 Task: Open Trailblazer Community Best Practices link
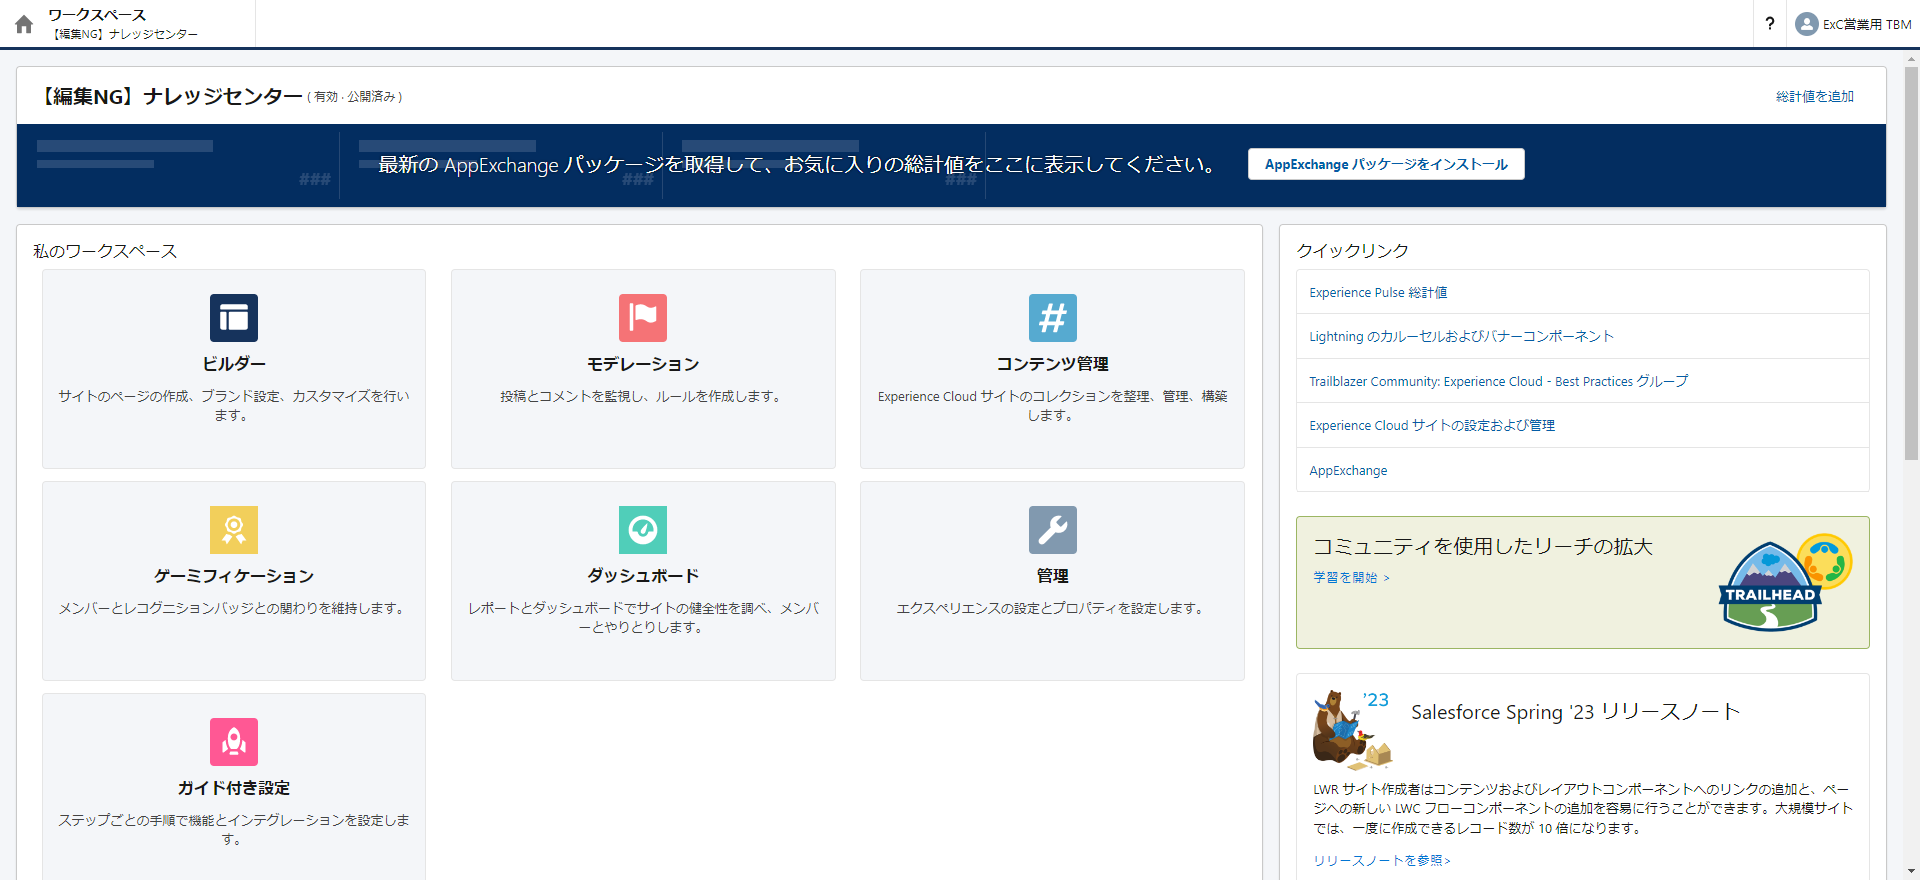[1498, 381]
